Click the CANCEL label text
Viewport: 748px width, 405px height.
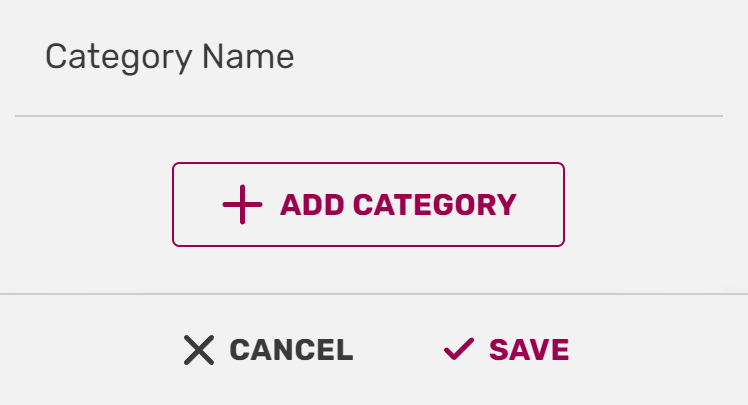tap(291, 350)
